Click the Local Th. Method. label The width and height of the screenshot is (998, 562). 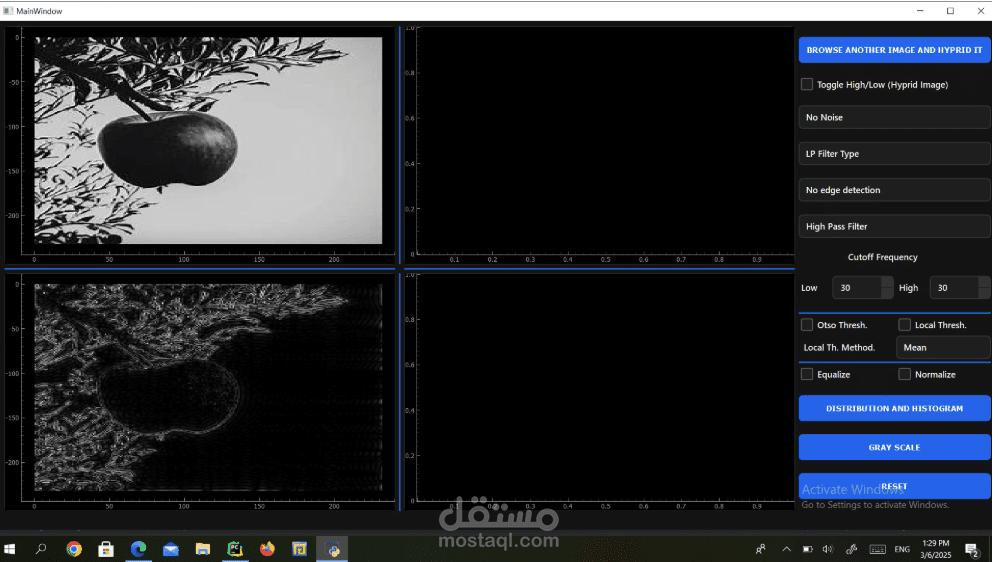click(x=839, y=348)
